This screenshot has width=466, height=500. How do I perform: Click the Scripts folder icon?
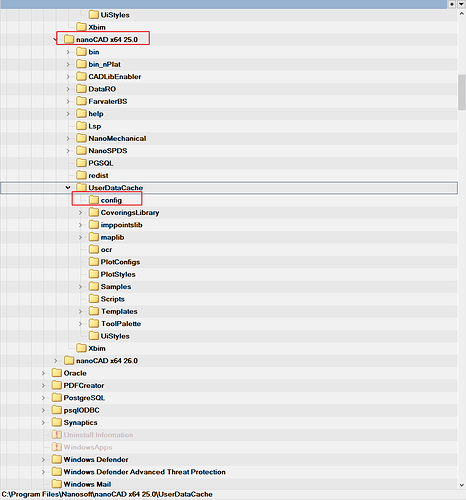[94, 299]
